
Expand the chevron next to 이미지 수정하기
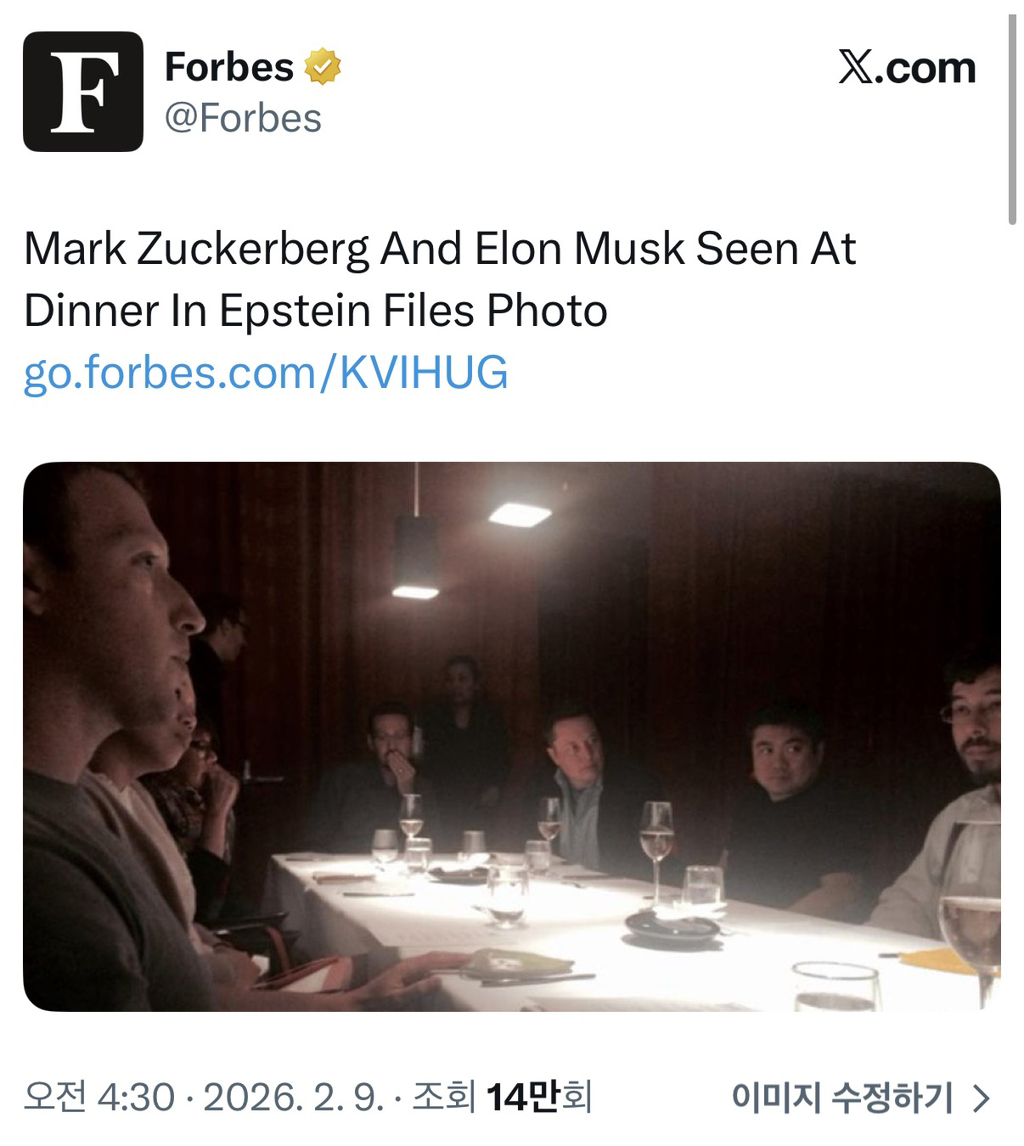pyautogui.click(x=981, y=1098)
